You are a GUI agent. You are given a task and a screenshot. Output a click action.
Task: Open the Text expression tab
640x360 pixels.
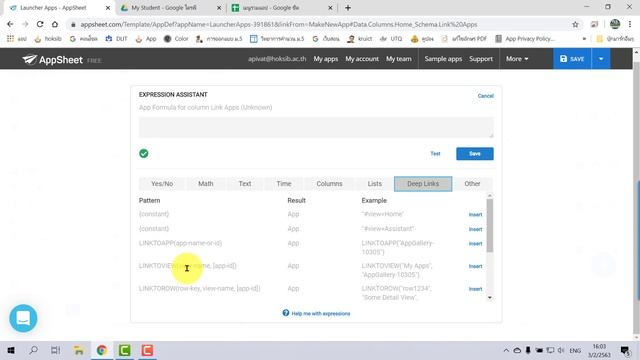click(245, 184)
